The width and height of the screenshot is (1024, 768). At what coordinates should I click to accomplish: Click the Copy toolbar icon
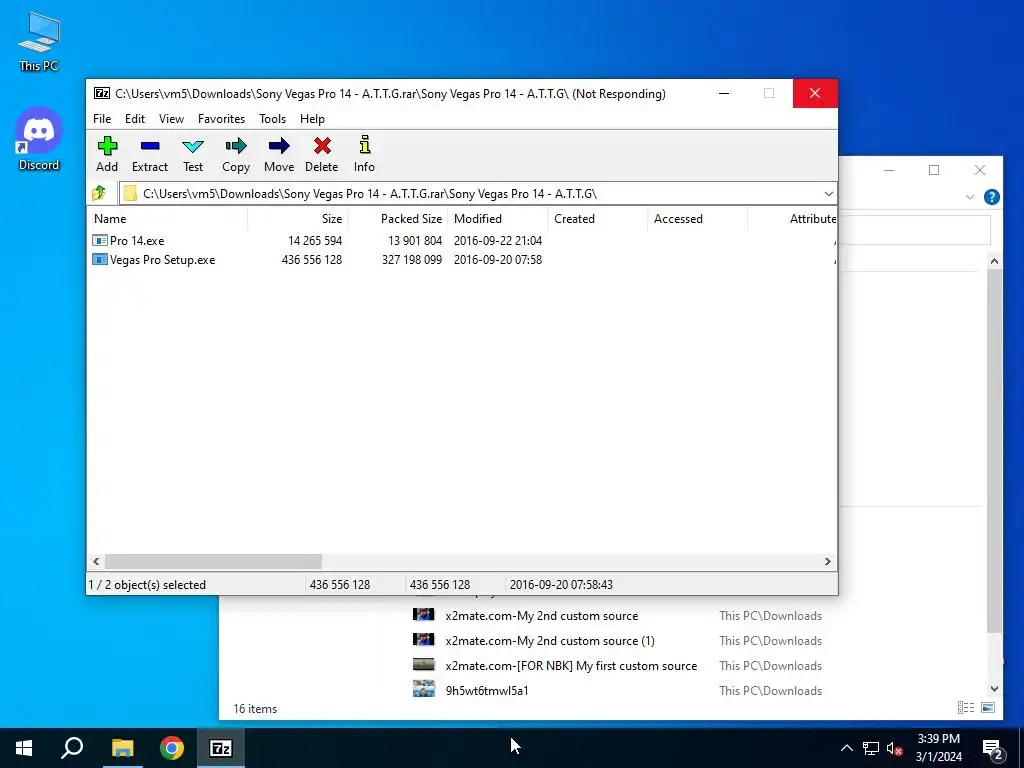click(x=236, y=146)
